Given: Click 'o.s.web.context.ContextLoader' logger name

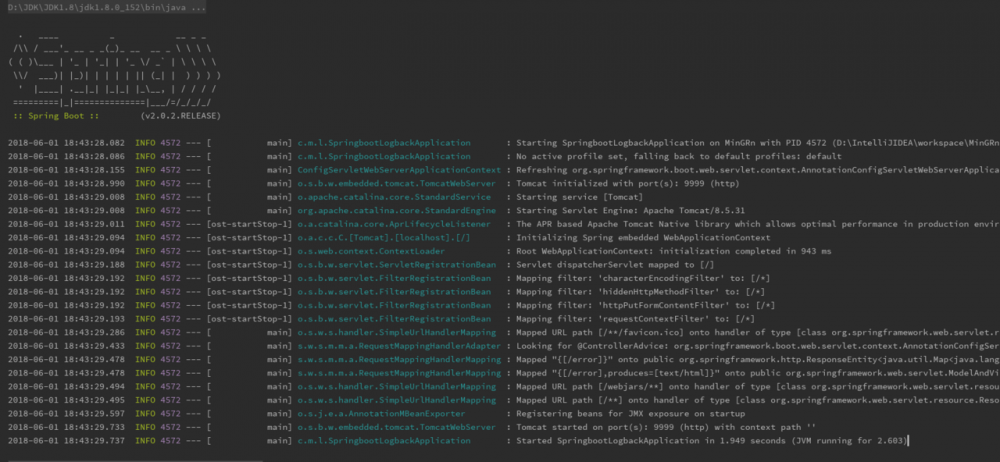Looking at the screenshot, I should [x=371, y=251].
